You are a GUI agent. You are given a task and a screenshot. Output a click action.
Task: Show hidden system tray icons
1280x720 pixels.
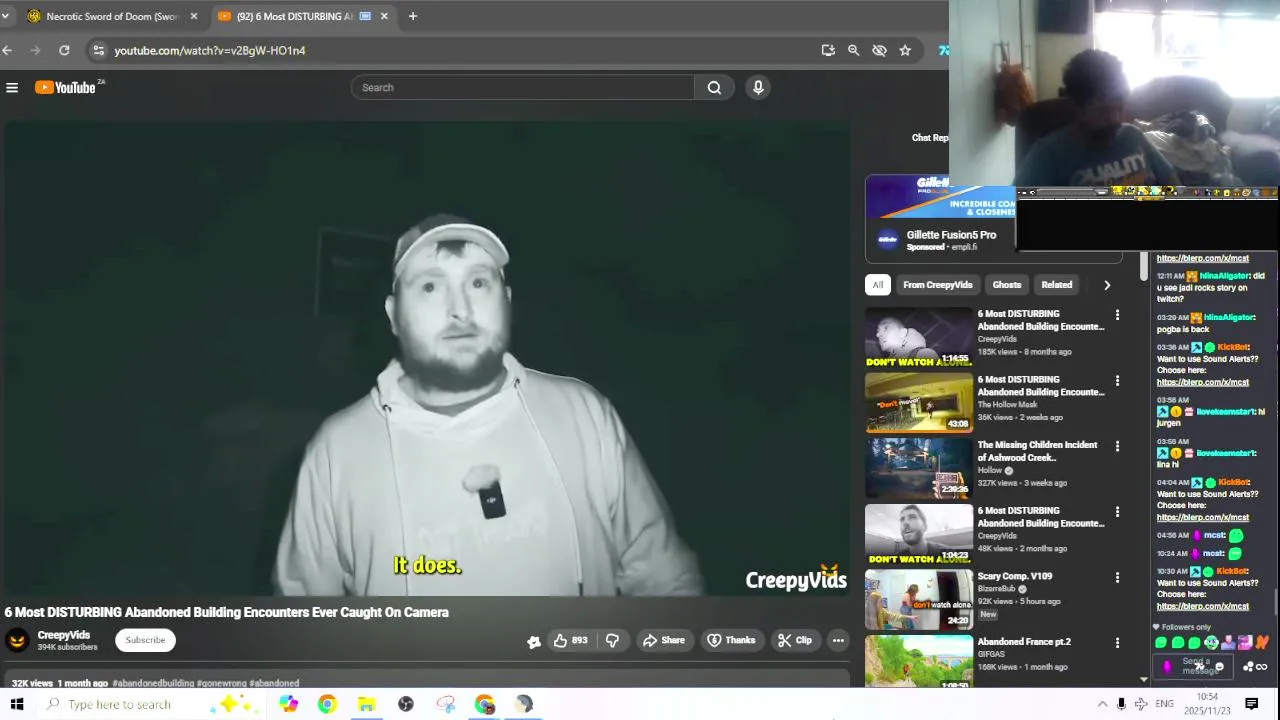click(x=1102, y=704)
